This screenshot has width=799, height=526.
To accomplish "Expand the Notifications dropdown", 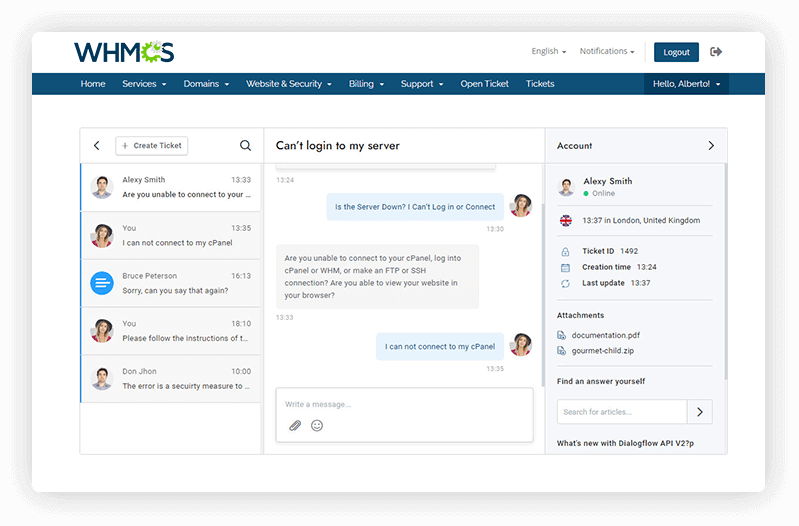I will click(x=606, y=52).
